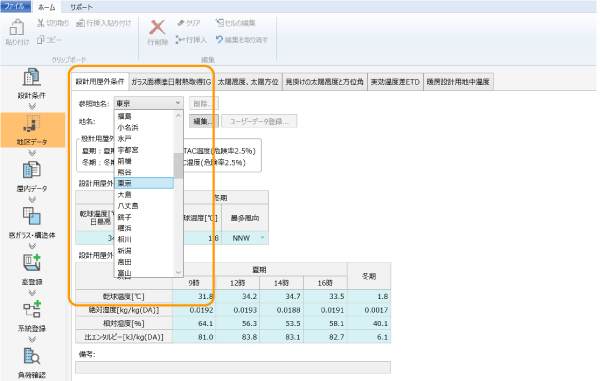Click the 編集を取り消す undo icon
Image resolution: width=600 pixels, height=381 pixels.
[x=219, y=39]
